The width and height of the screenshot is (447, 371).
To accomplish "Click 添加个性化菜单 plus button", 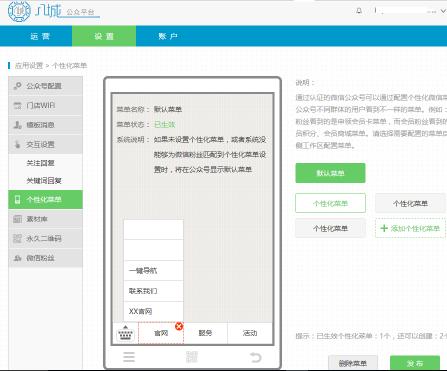I will [x=410, y=228].
